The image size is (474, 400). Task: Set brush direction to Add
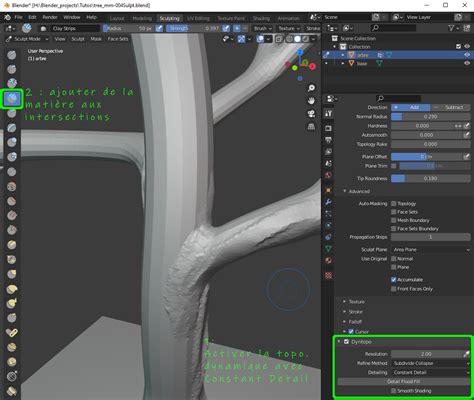pyautogui.click(x=411, y=107)
